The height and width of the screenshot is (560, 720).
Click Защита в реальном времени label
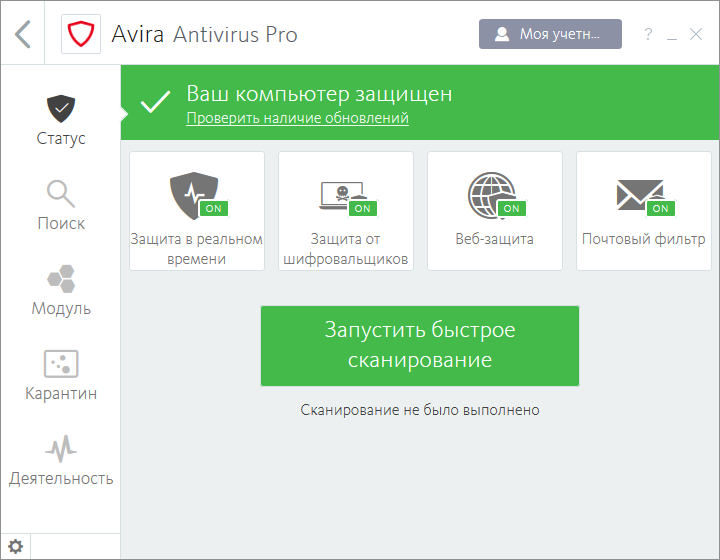coord(197,249)
